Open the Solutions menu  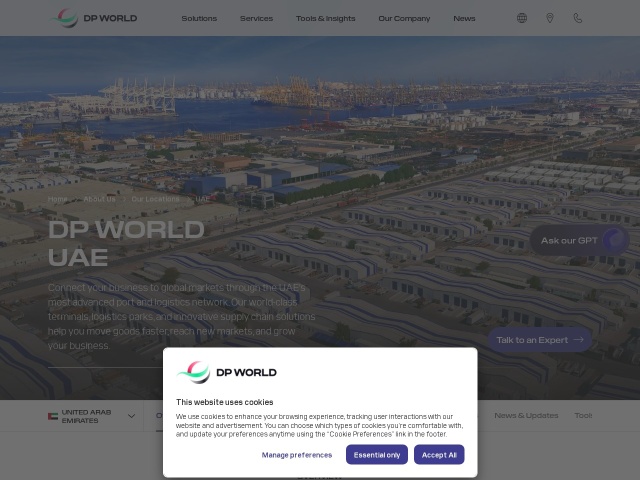199,18
